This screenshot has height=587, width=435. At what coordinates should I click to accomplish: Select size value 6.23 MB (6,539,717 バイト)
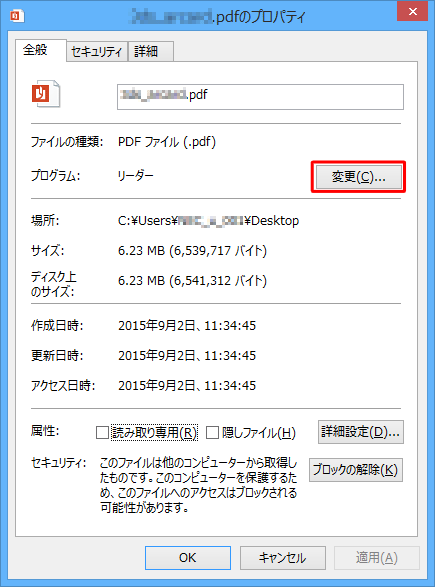click(192, 250)
